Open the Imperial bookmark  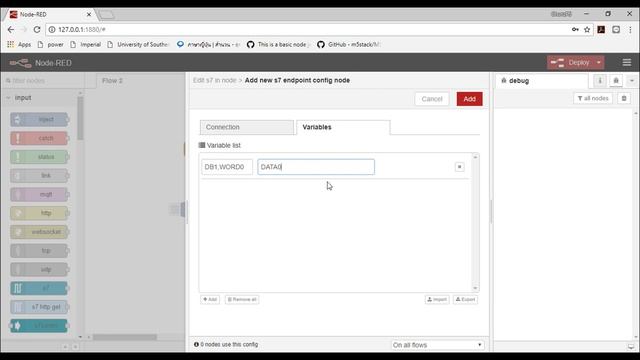coord(85,44)
